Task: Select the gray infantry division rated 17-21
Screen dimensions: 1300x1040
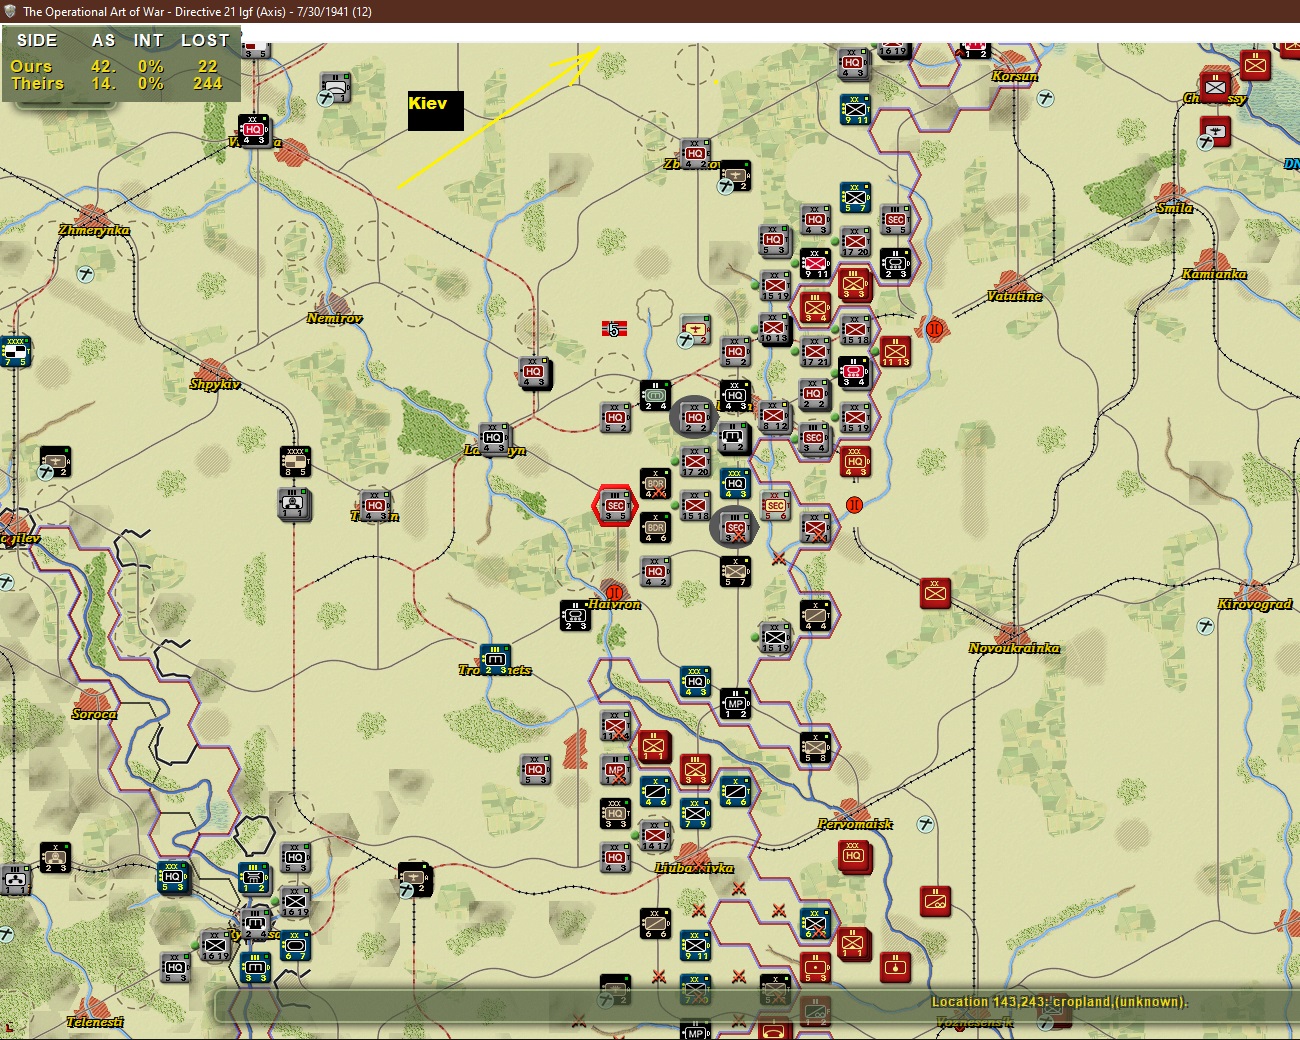Action: pos(815,351)
